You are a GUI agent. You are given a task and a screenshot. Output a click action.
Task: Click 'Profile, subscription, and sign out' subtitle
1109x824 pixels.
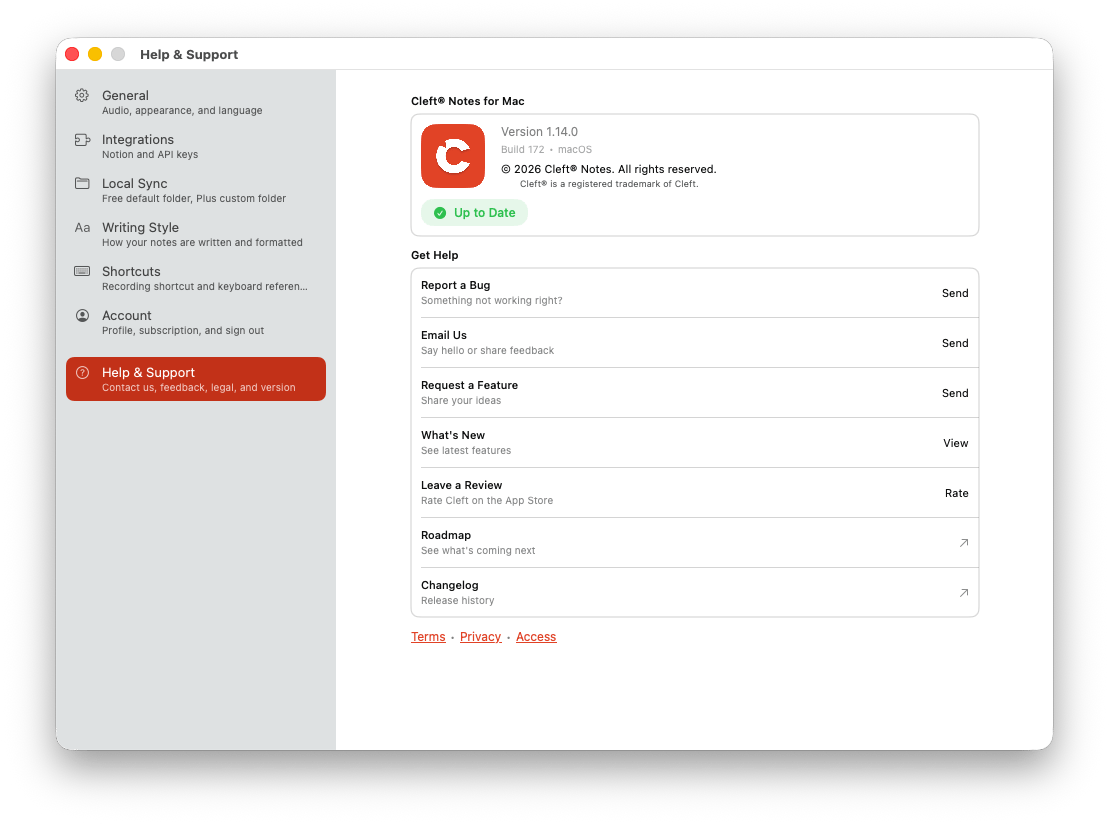[x=182, y=330]
